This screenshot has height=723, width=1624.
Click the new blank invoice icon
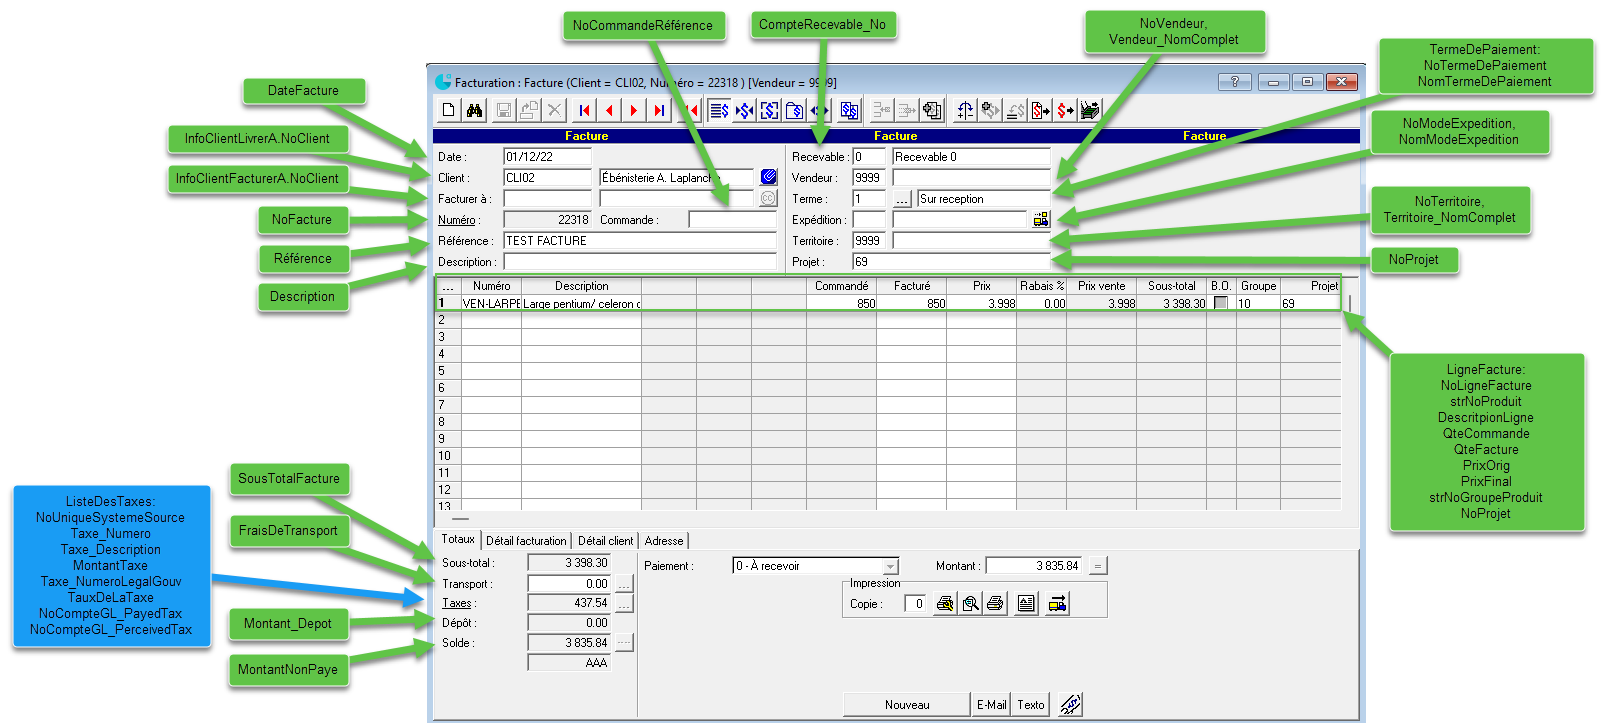tap(449, 110)
